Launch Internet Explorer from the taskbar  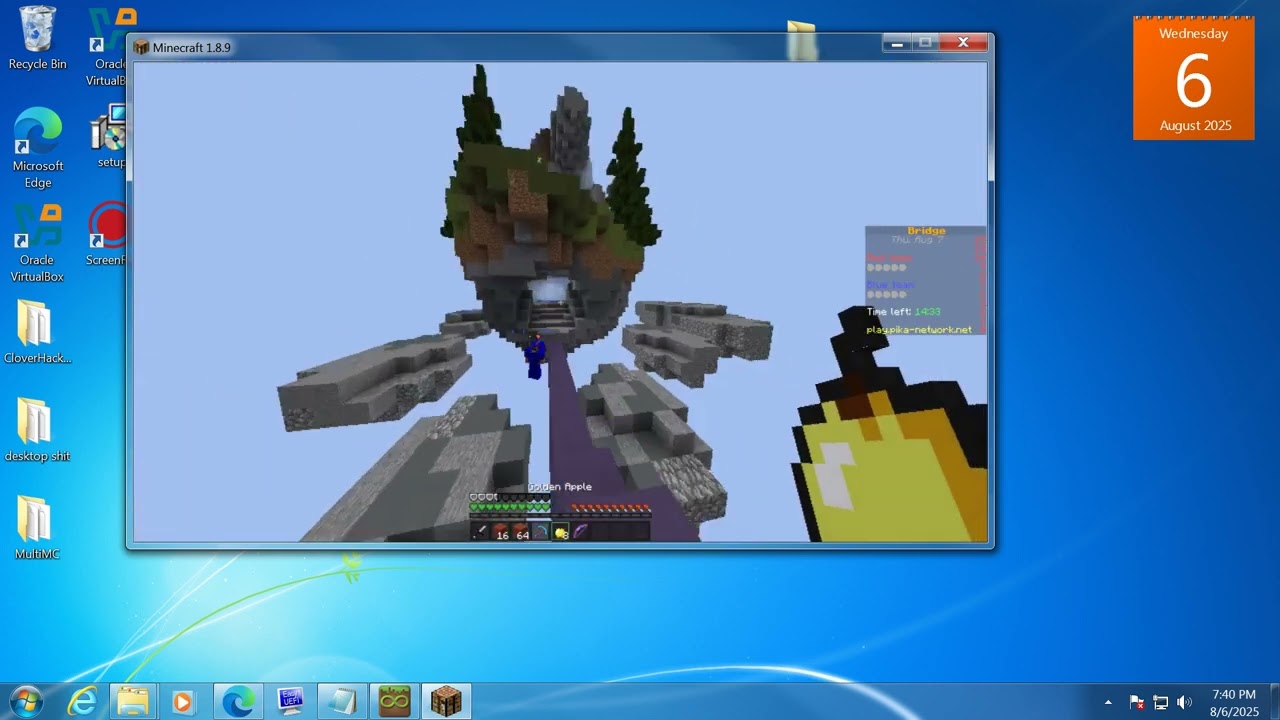[x=82, y=702]
